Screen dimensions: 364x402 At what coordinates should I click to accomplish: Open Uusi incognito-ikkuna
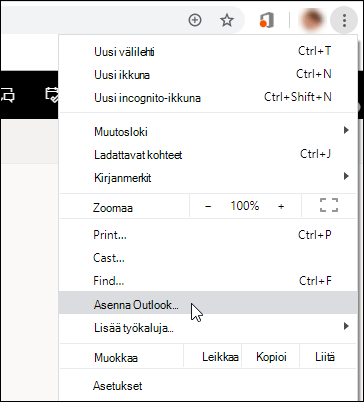pyautogui.click(x=208, y=97)
